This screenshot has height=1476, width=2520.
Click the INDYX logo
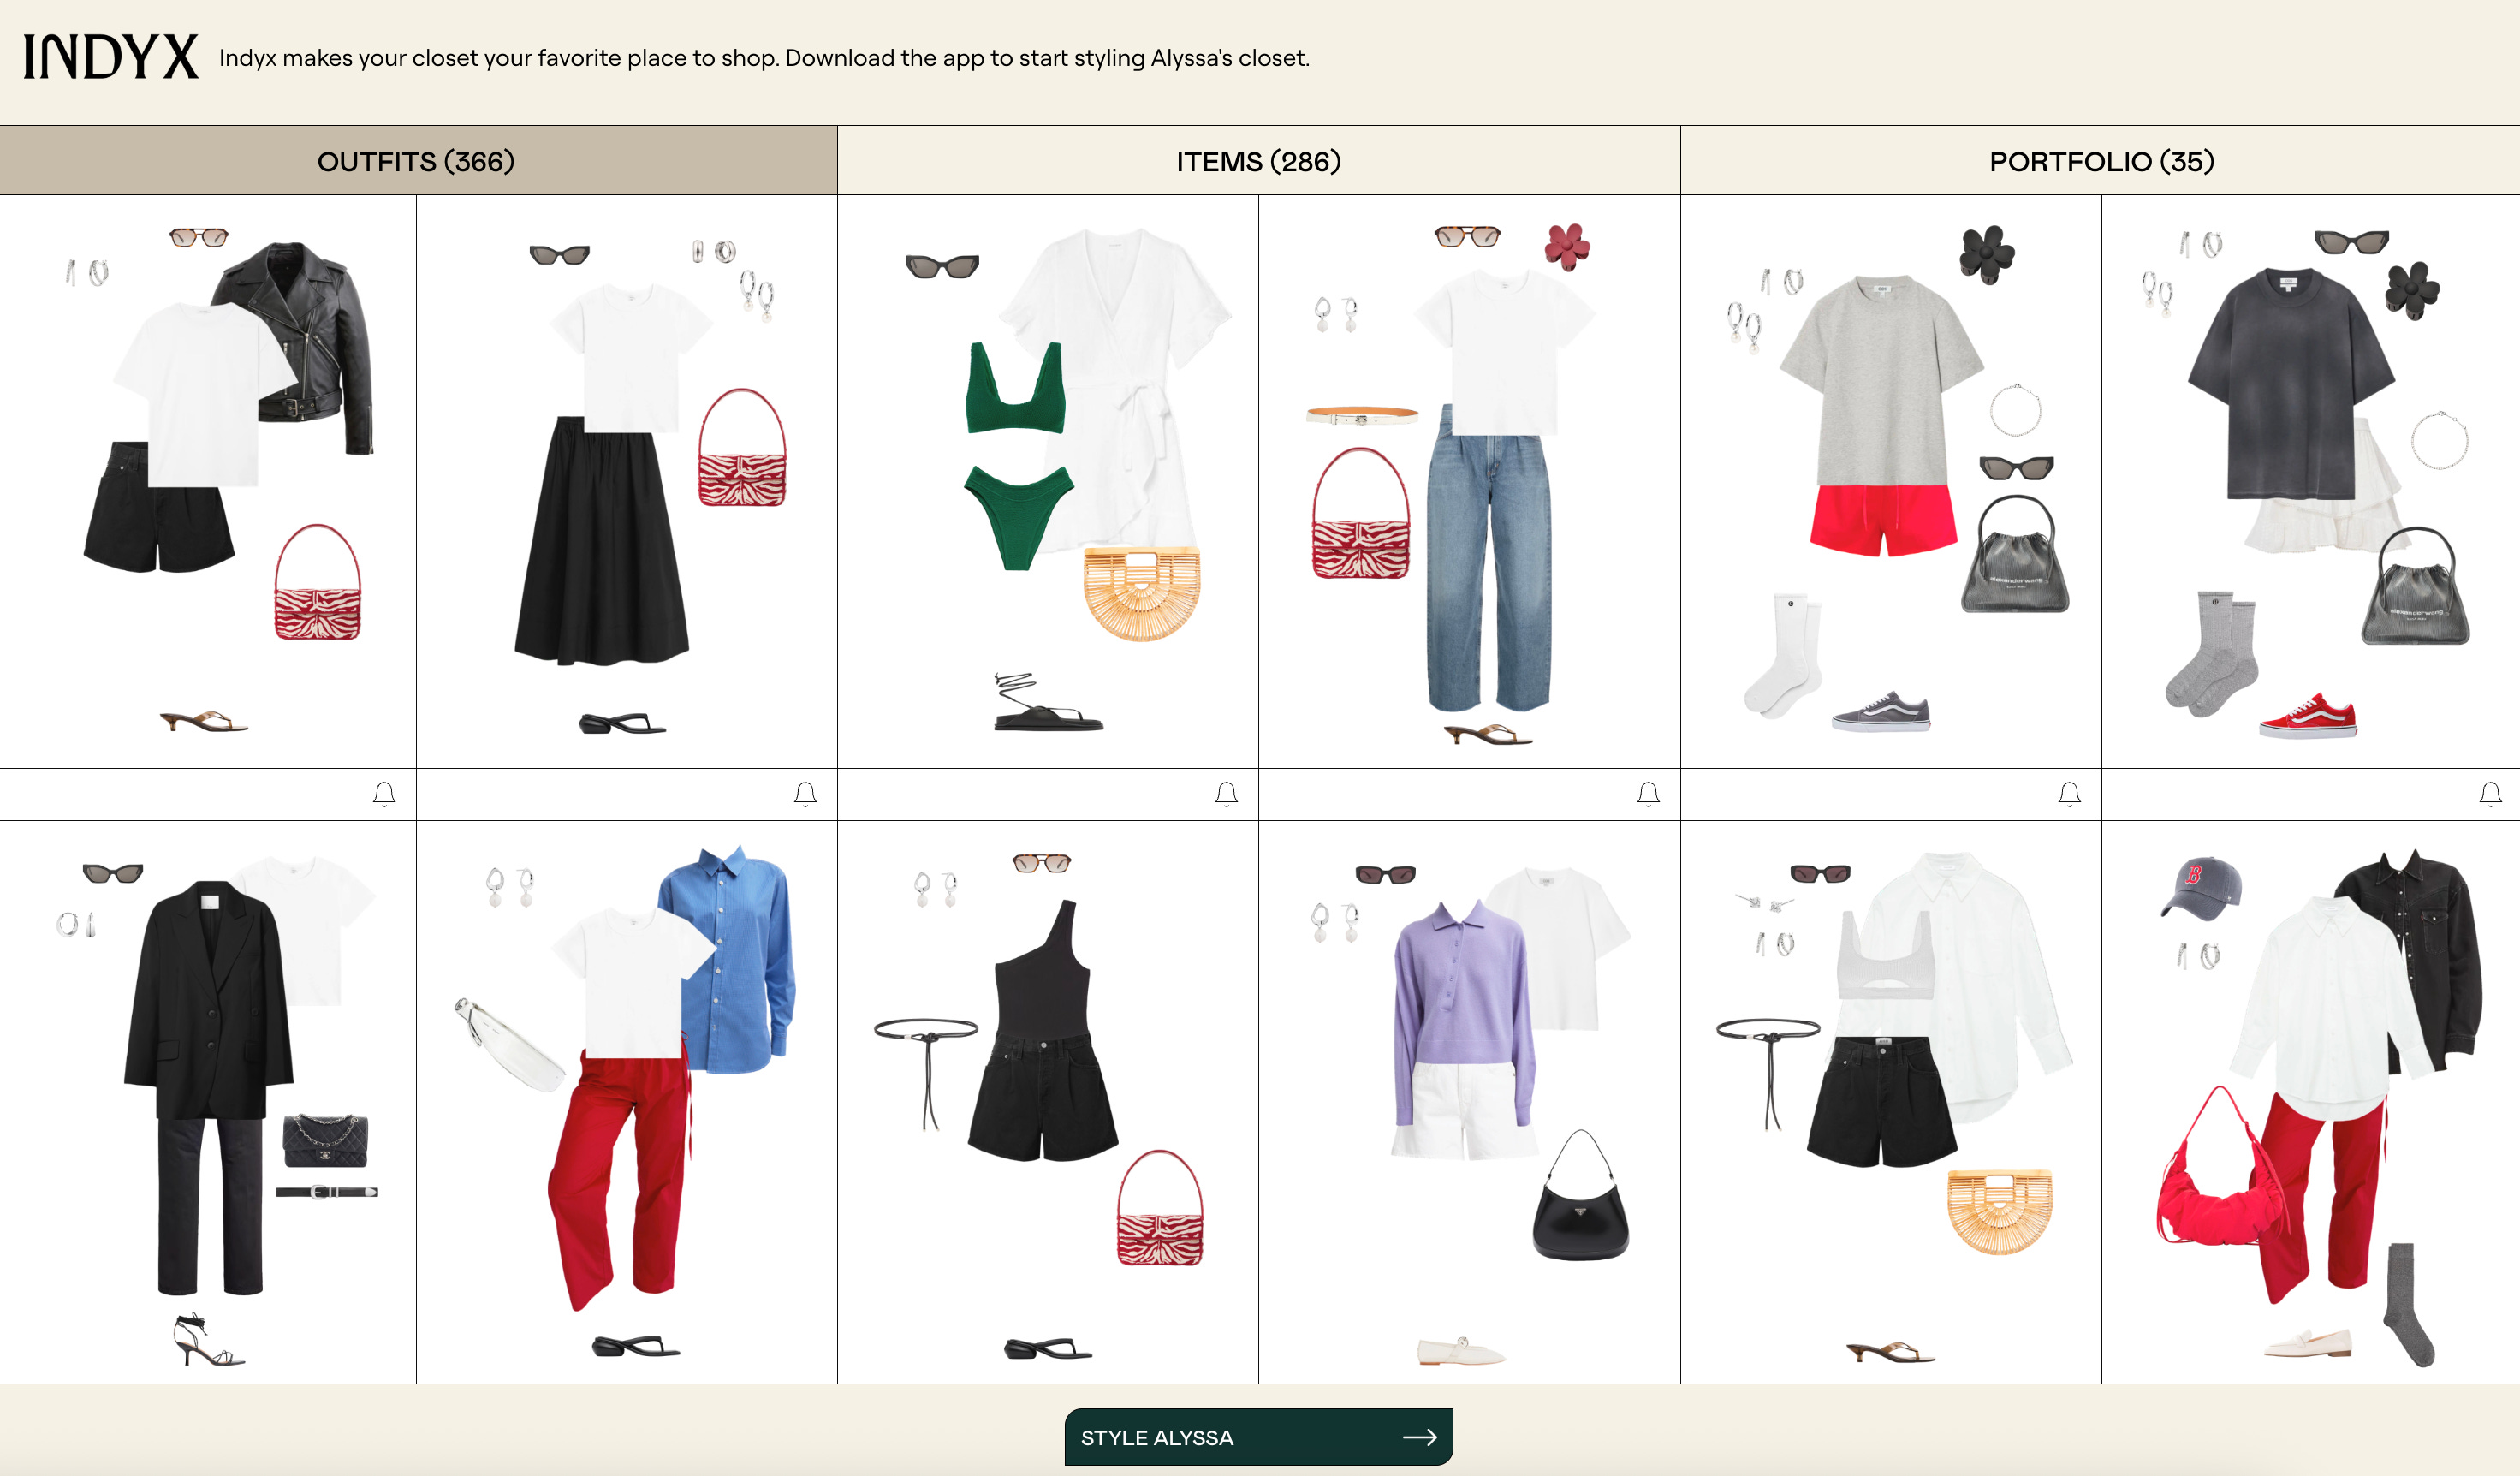tap(111, 57)
